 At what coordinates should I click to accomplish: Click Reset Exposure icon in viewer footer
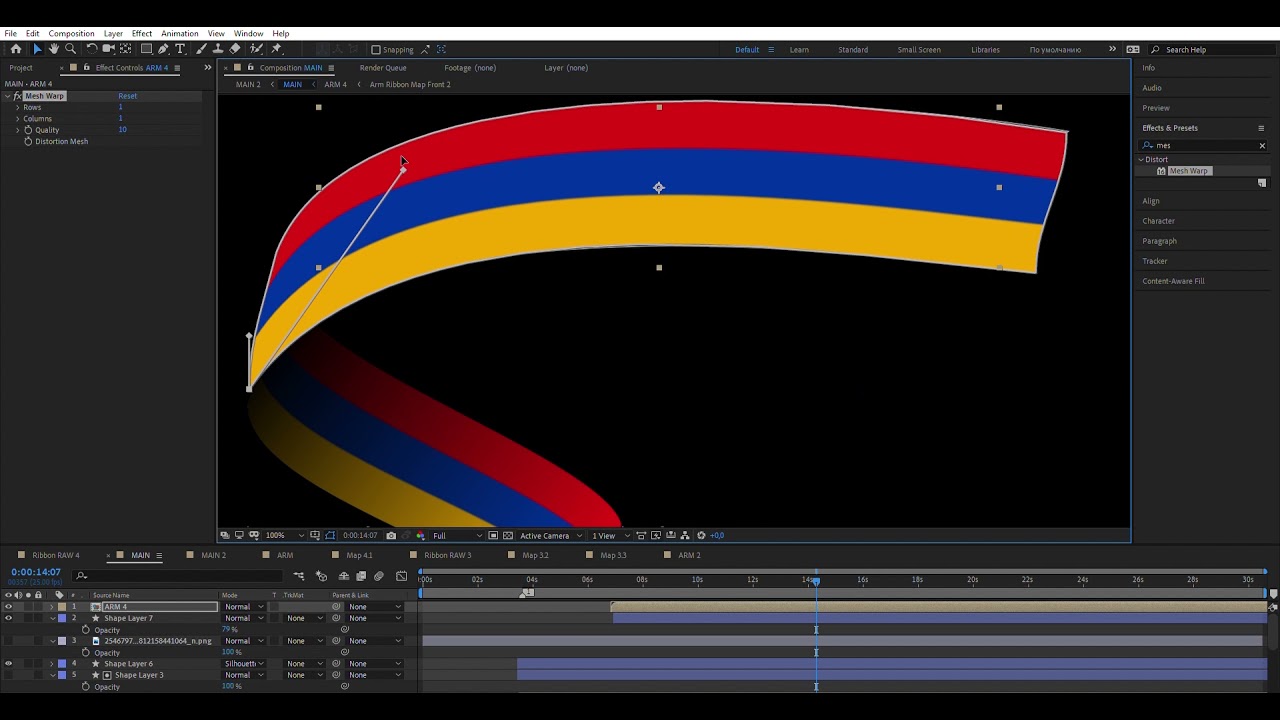coord(701,536)
